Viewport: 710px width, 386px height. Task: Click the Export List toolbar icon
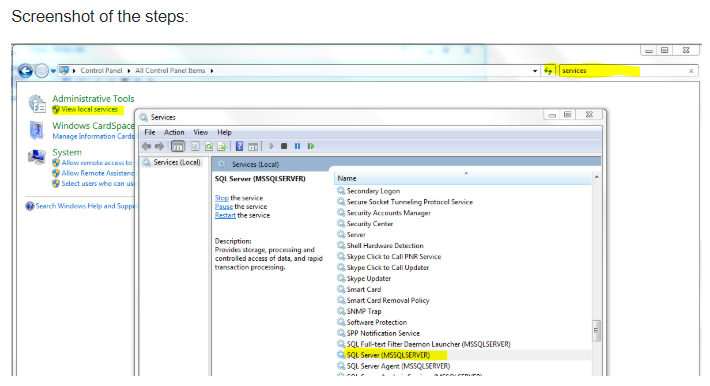[x=222, y=146]
